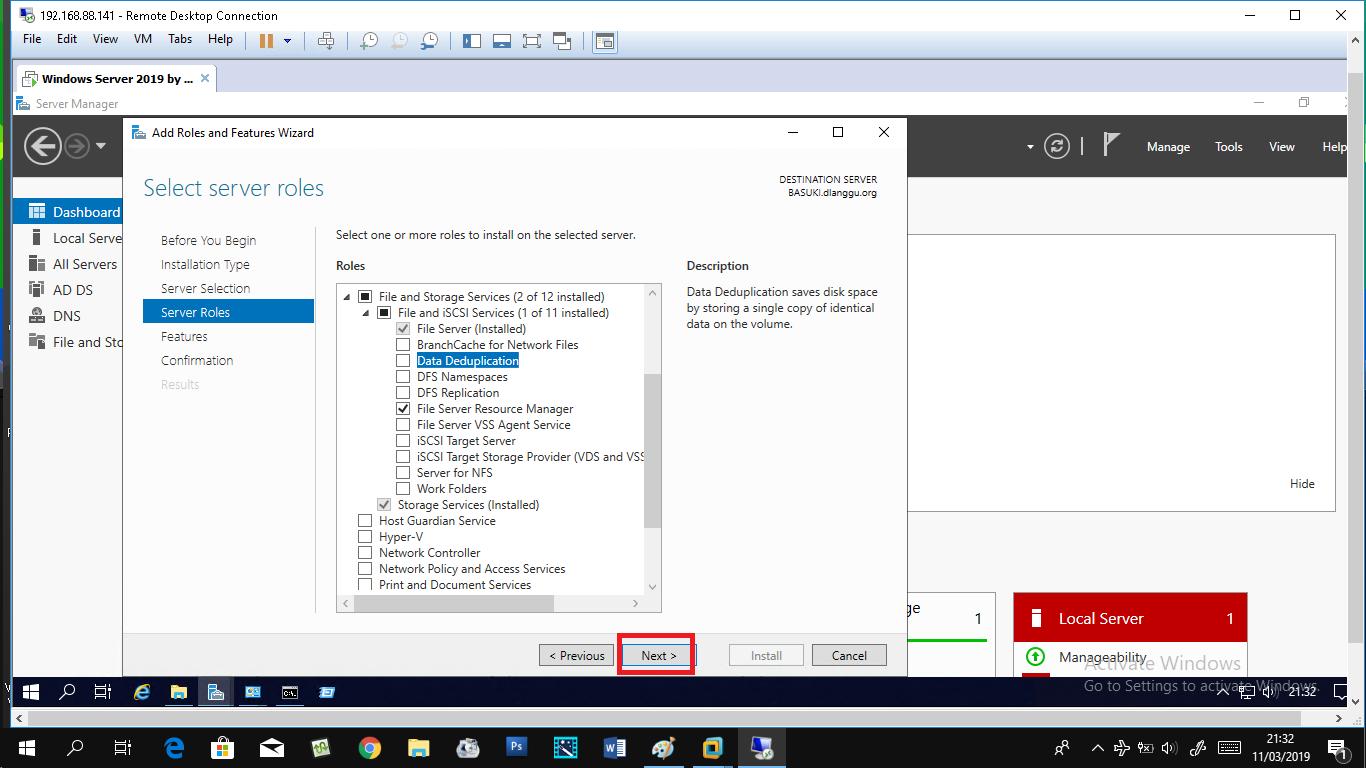Open the Paint palette icon on host taskbar
Viewport: 1366px width, 768px height.
point(664,747)
